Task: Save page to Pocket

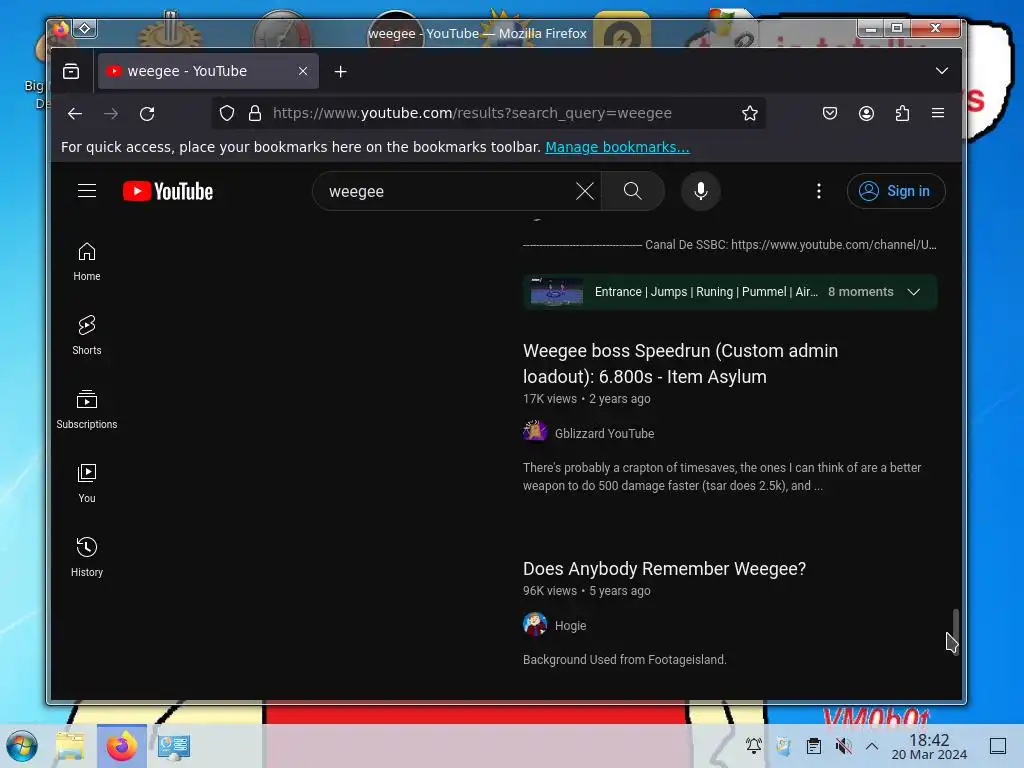Action: 830,114
